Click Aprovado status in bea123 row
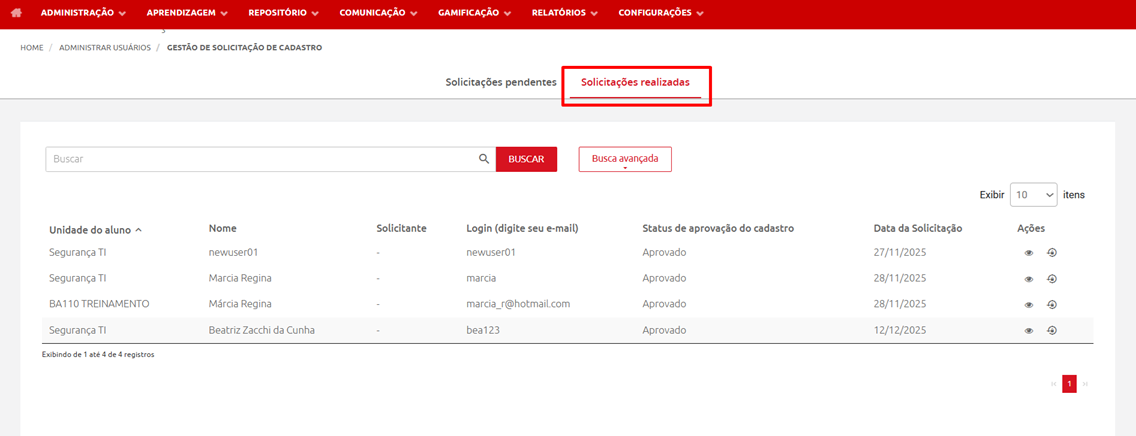The height and width of the screenshot is (436, 1136). tap(664, 331)
